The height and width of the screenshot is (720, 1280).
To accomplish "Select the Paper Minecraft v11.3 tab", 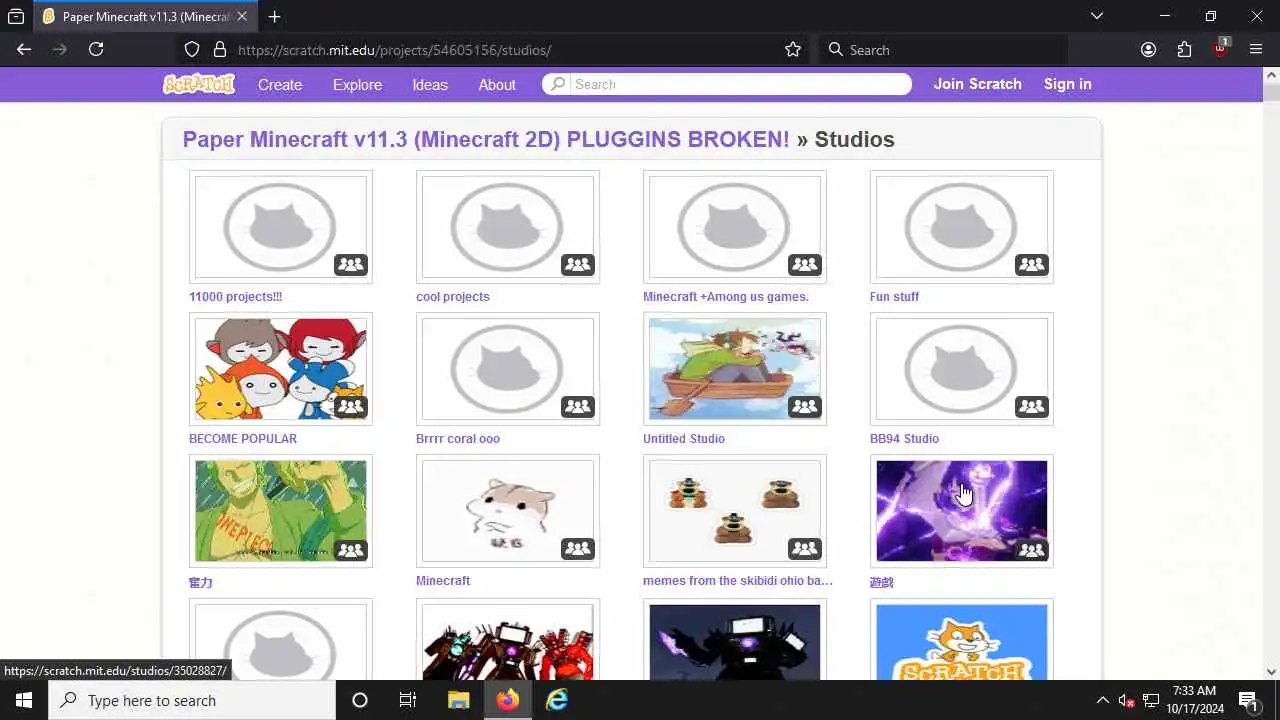I will coord(144,16).
